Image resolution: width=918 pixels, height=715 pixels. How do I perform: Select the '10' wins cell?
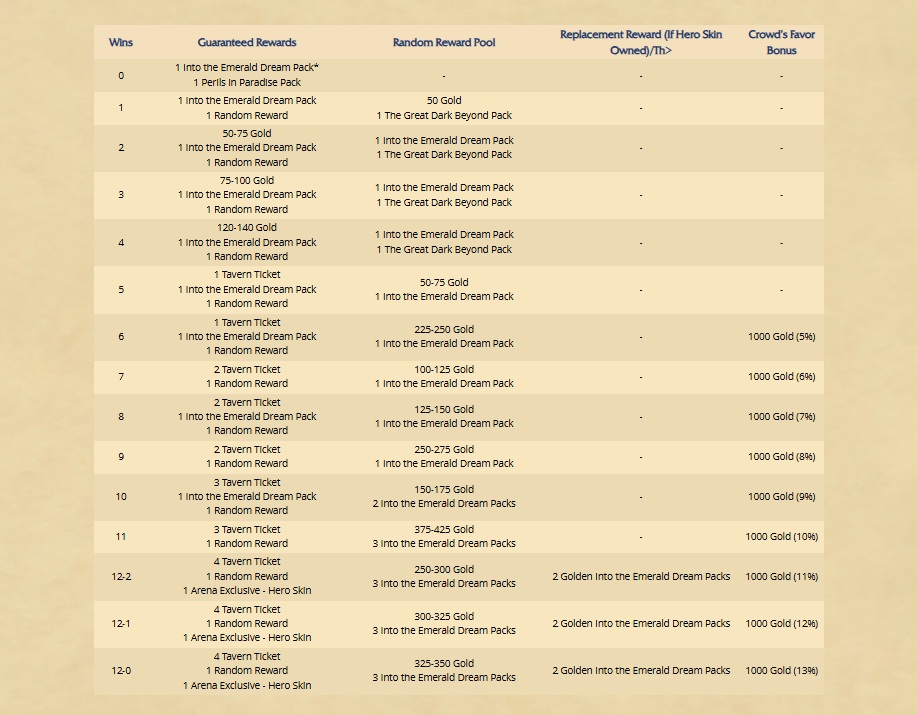tap(121, 496)
